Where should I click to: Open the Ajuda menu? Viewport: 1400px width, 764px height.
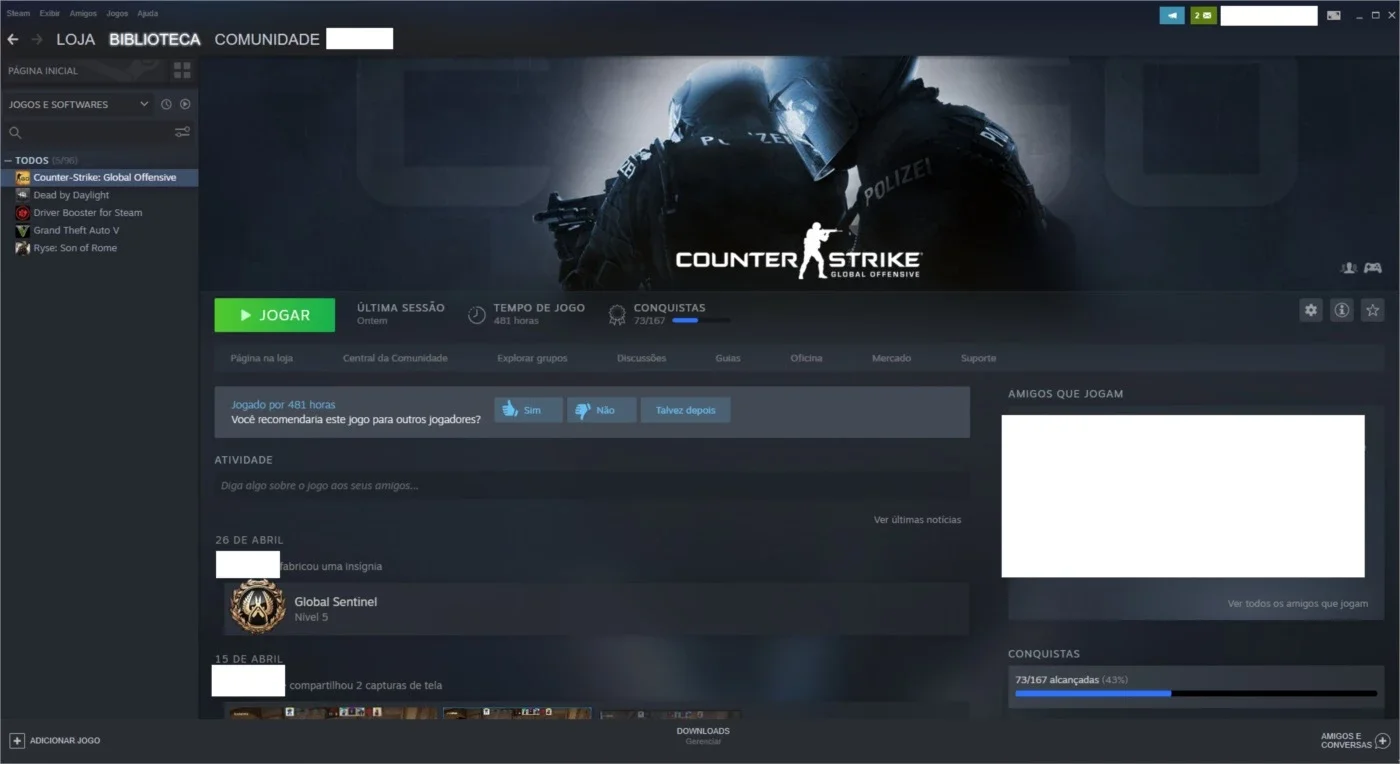click(x=147, y=13)
